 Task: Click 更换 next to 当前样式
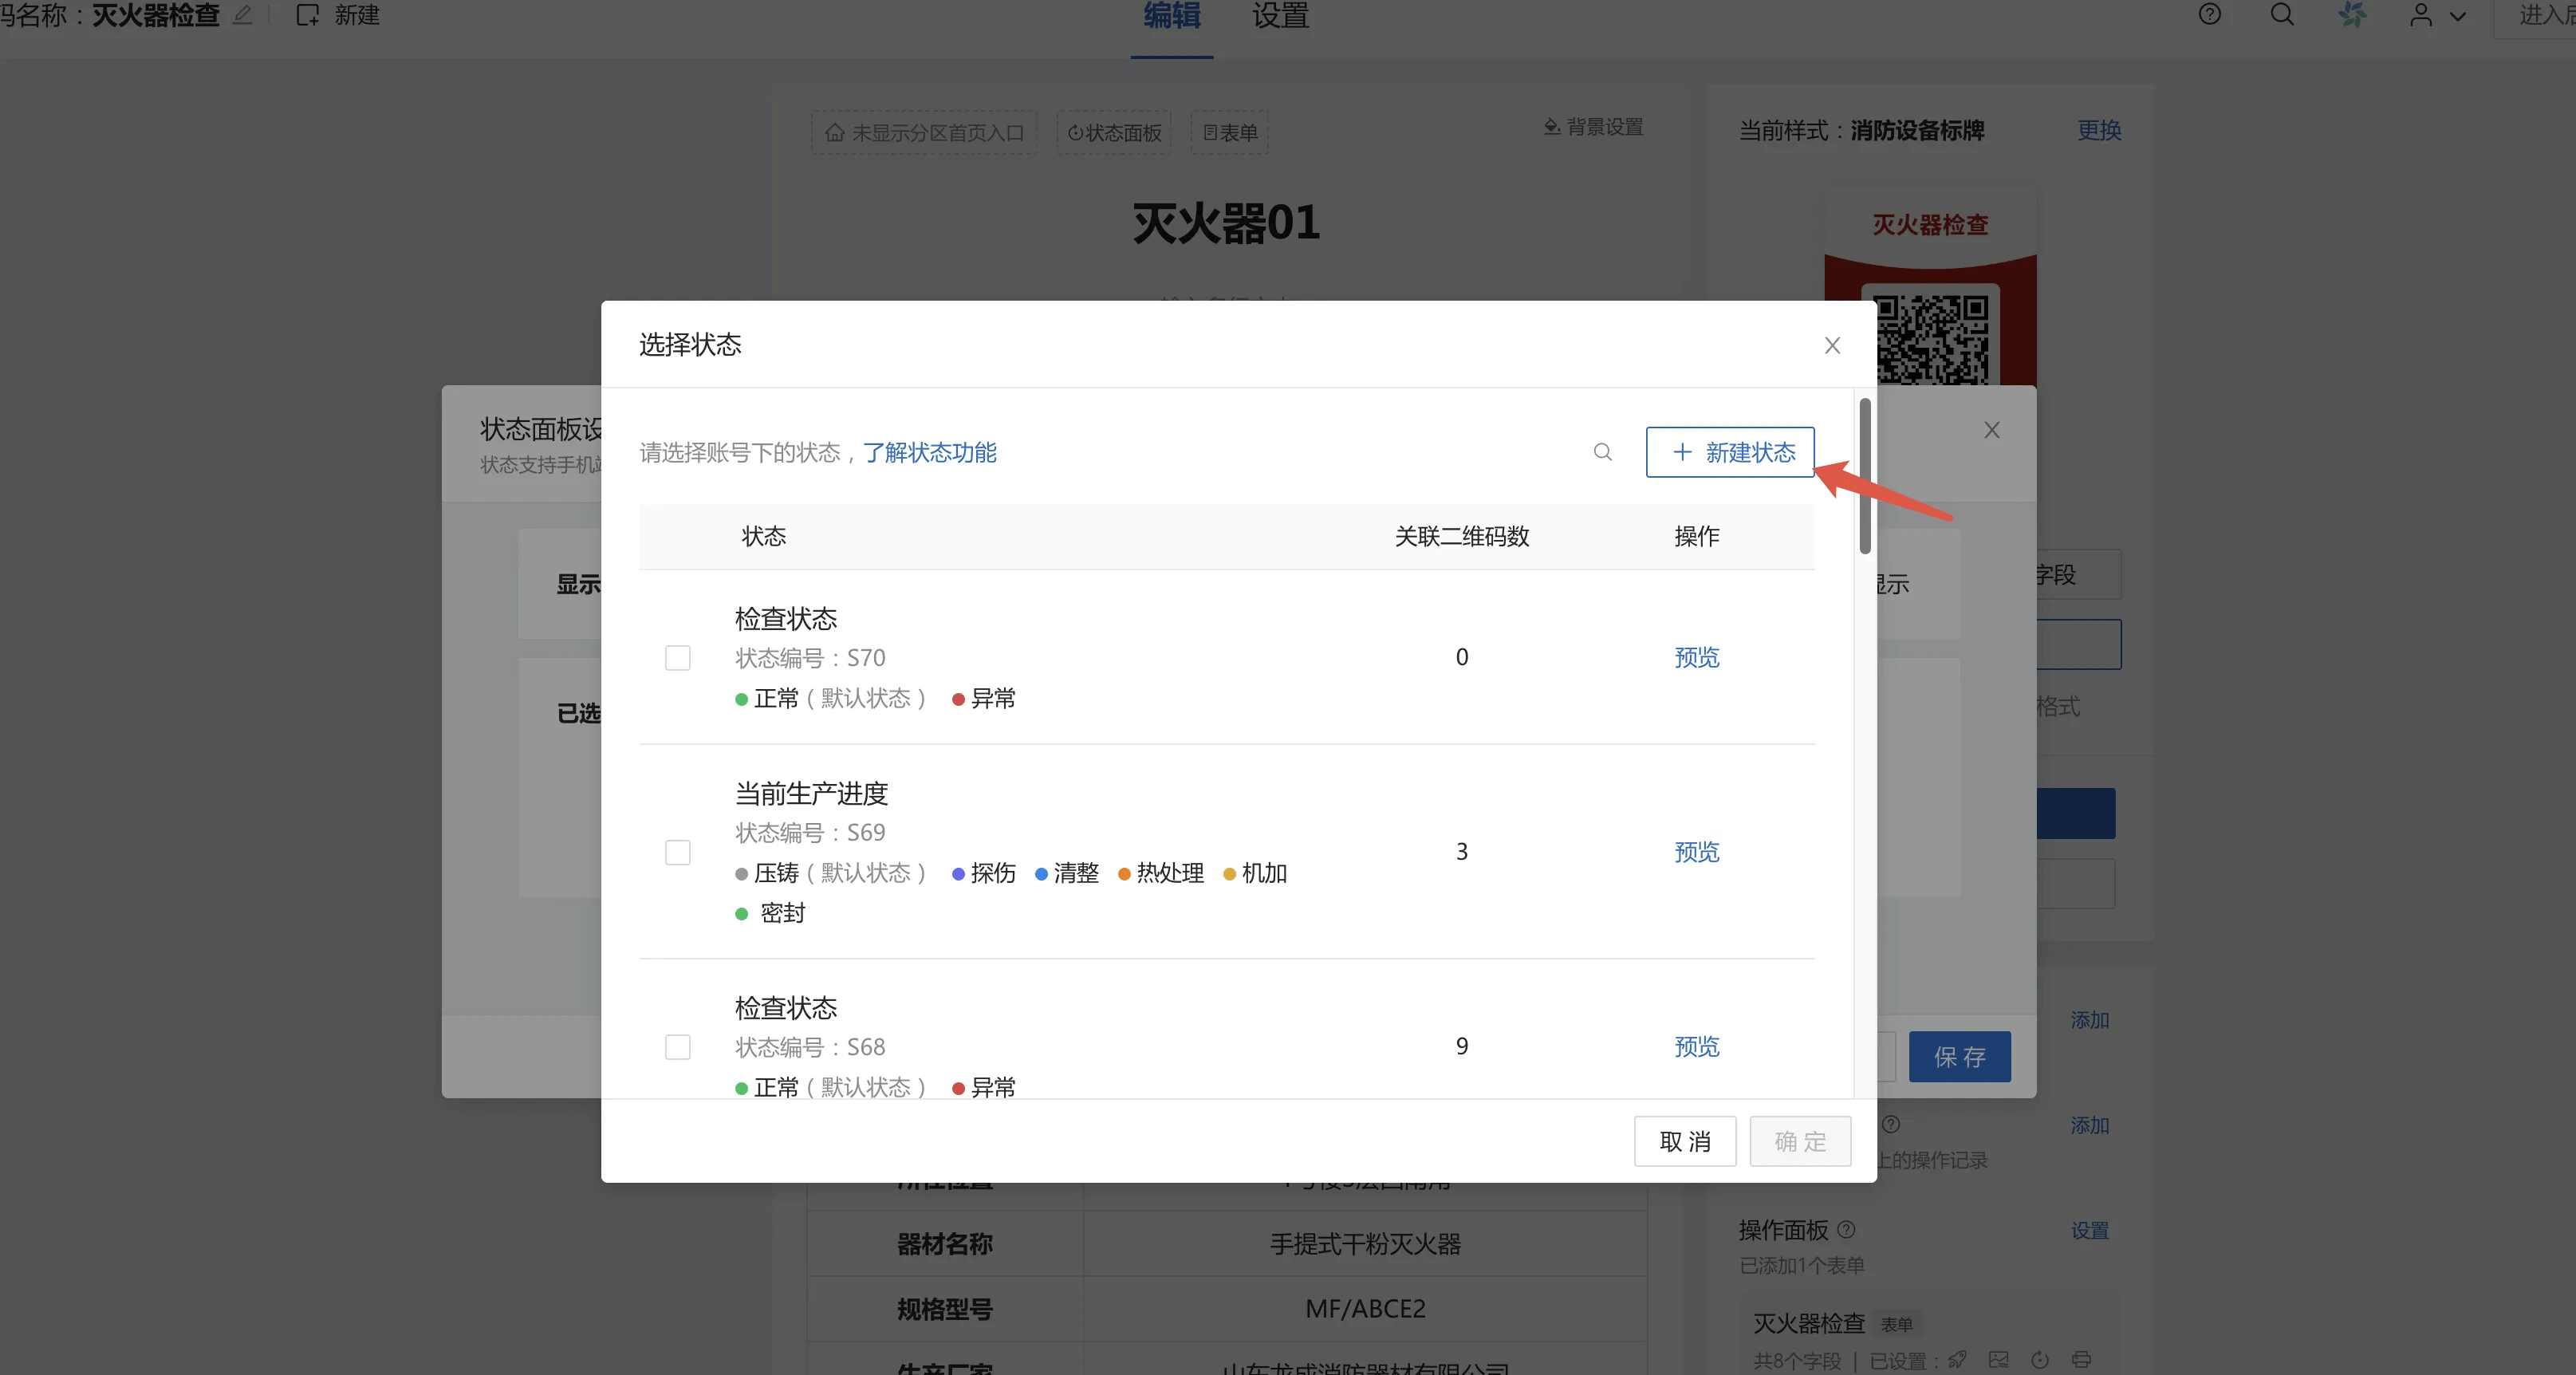[x=2099, y=130]
